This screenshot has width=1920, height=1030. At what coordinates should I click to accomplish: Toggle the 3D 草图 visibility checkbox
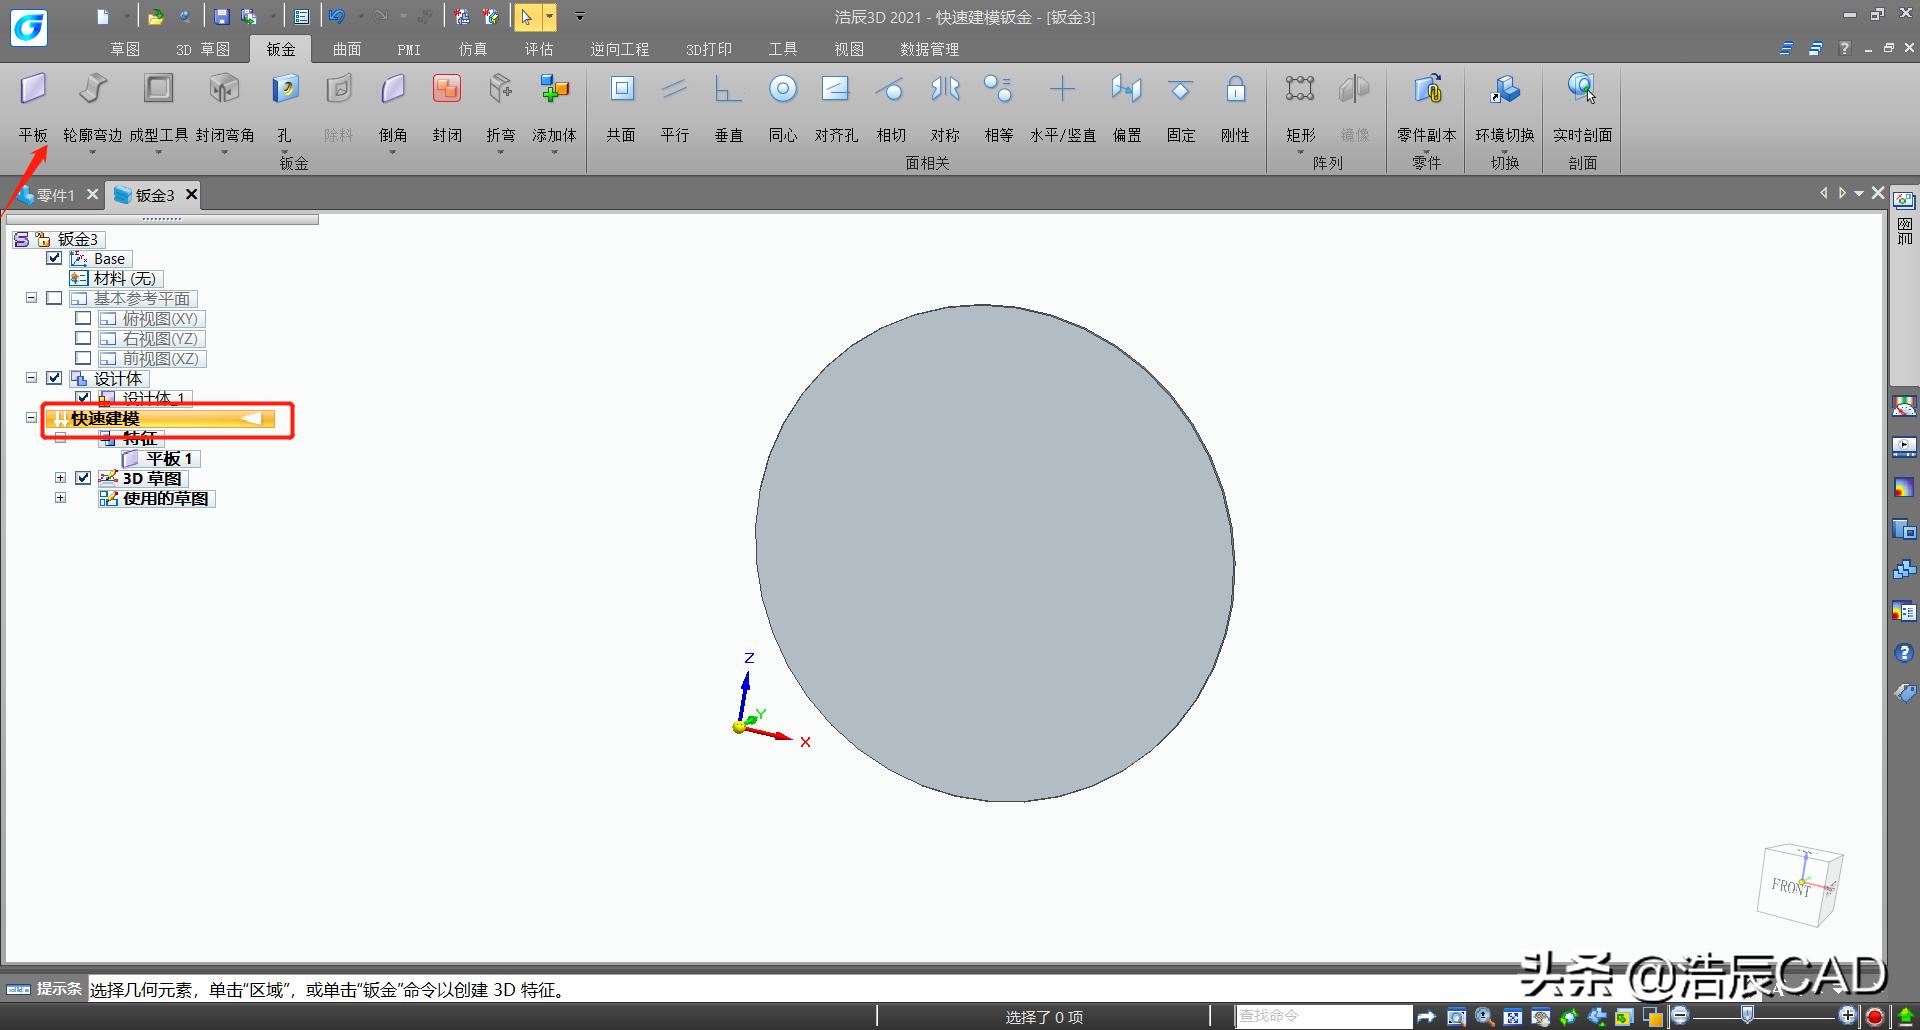[x=83, y=478]
